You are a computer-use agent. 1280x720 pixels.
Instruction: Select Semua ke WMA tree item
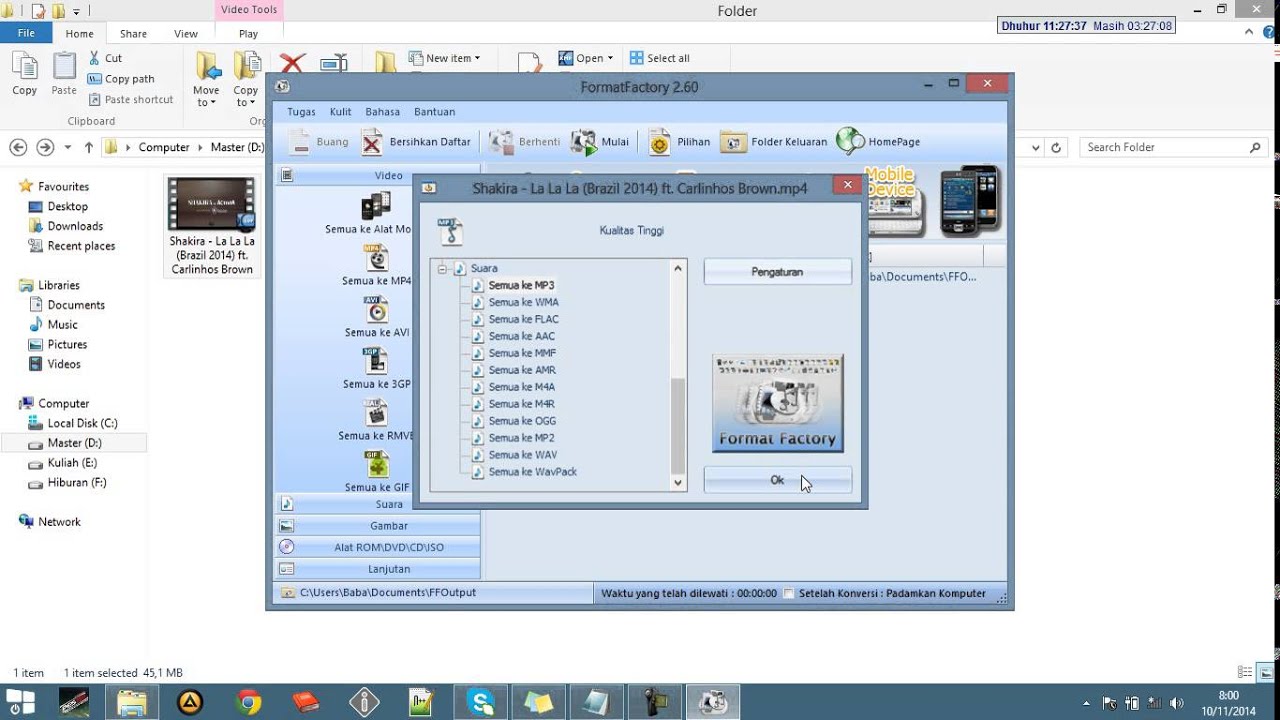click(x=523, y=302)
